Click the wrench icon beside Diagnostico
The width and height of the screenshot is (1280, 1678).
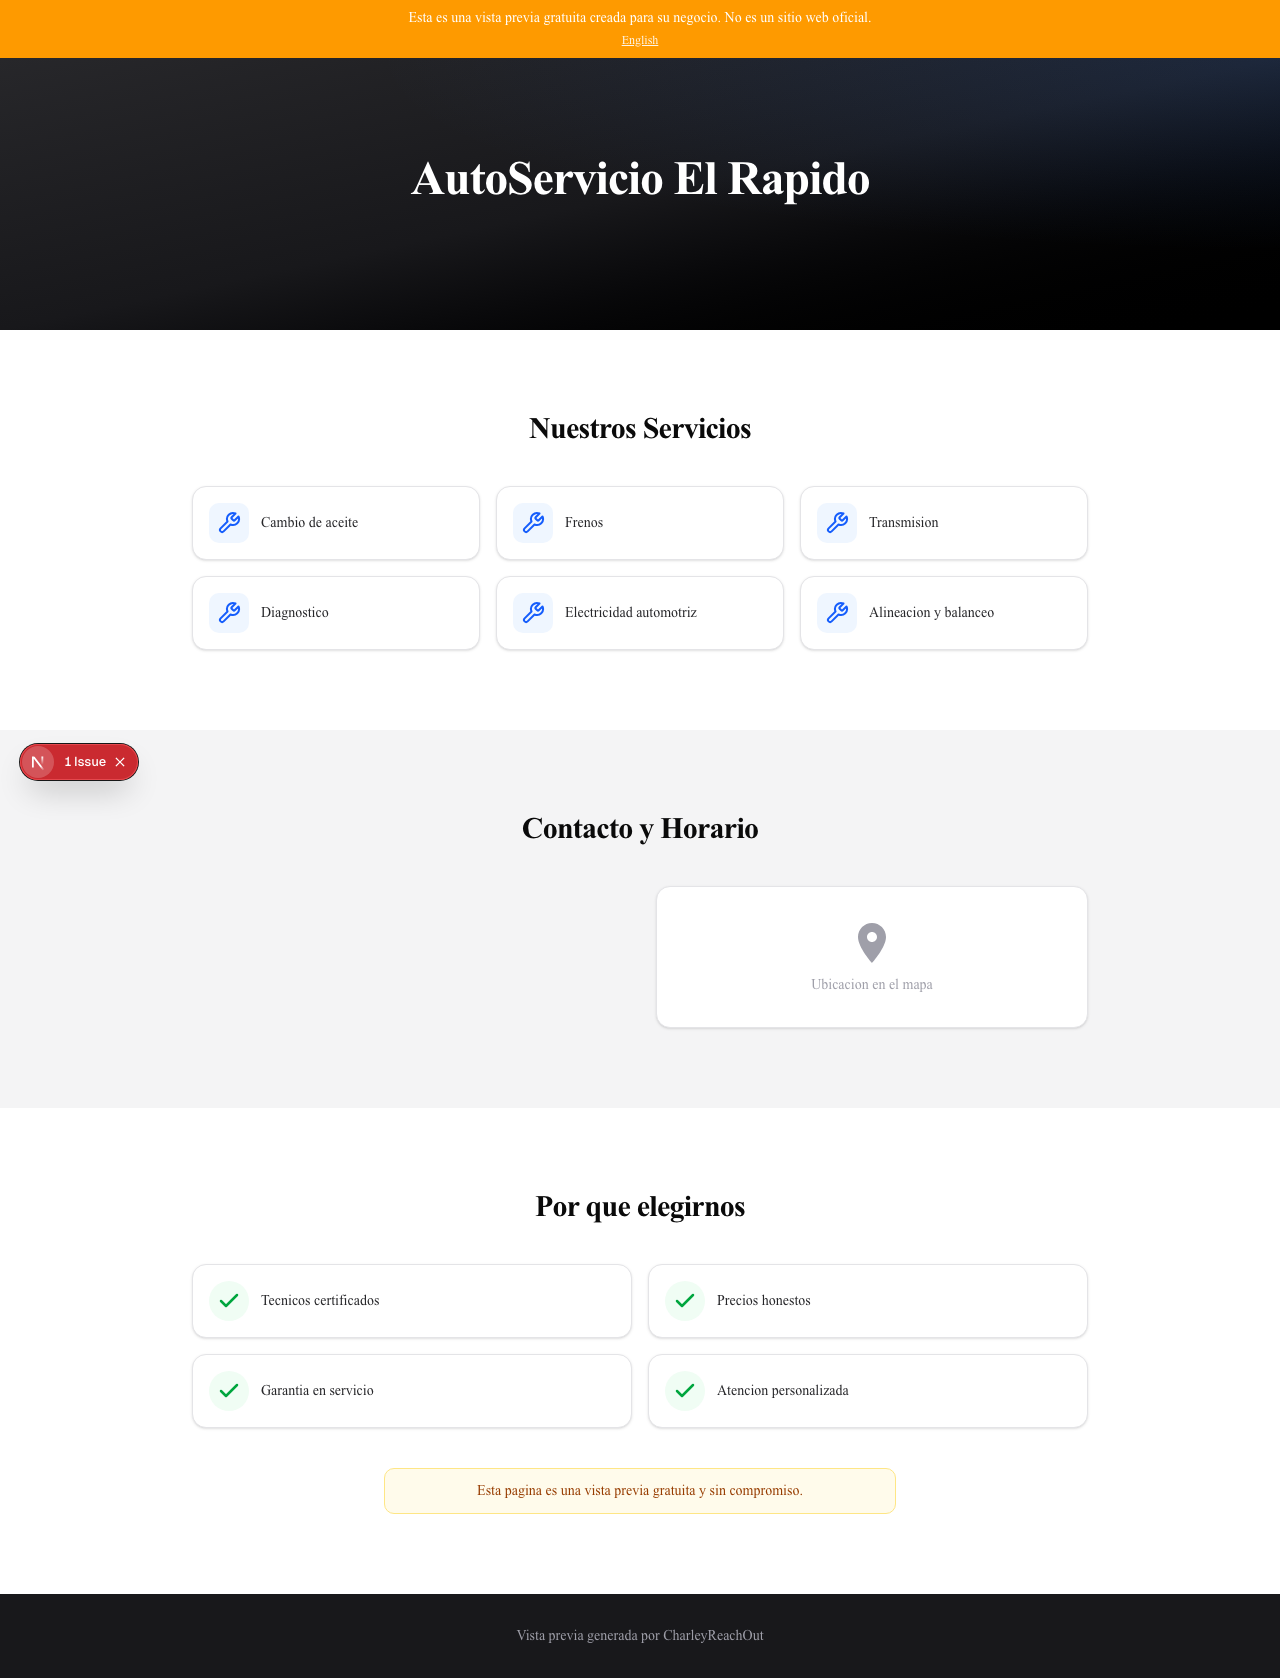(x=229, y=613)
